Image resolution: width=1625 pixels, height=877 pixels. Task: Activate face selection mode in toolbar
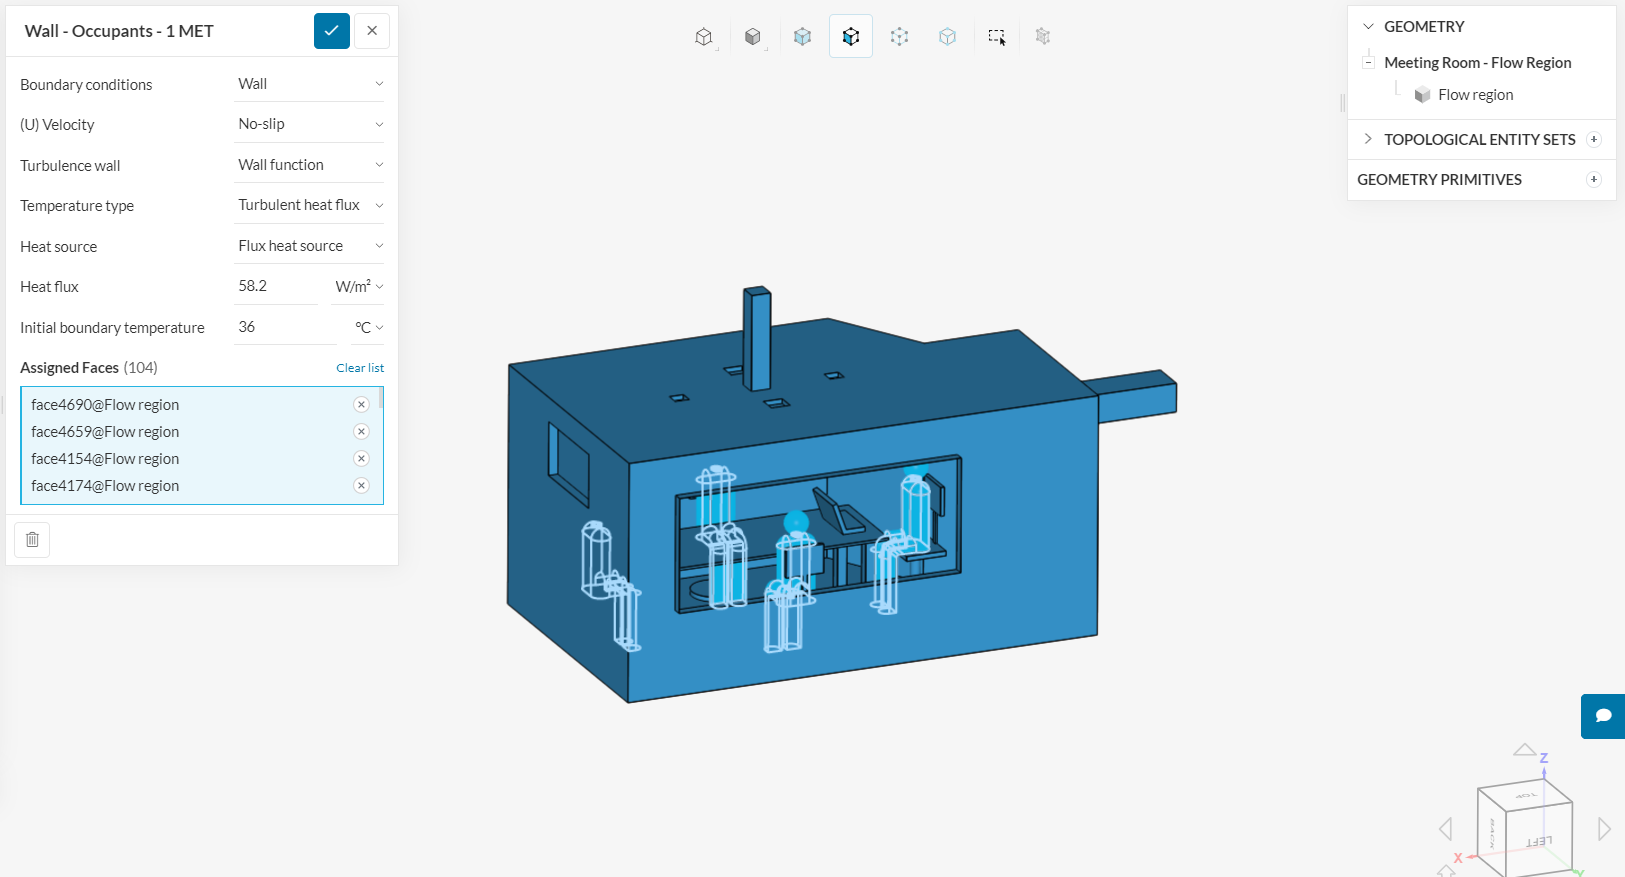(851, 37)
